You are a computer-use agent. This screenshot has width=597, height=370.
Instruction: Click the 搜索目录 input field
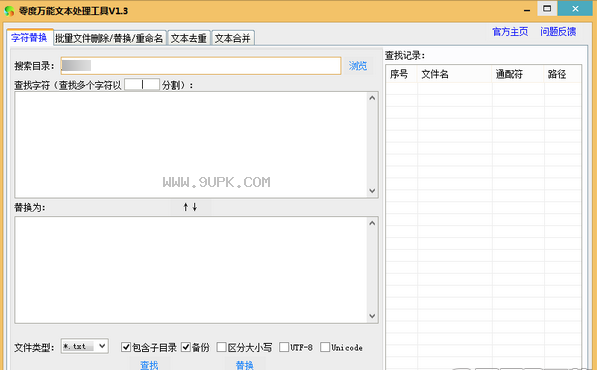pos(201,66)
